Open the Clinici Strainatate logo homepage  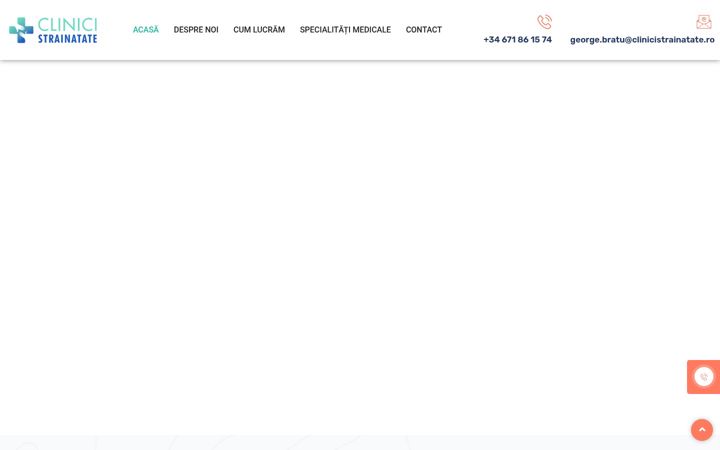click(53, 30)
